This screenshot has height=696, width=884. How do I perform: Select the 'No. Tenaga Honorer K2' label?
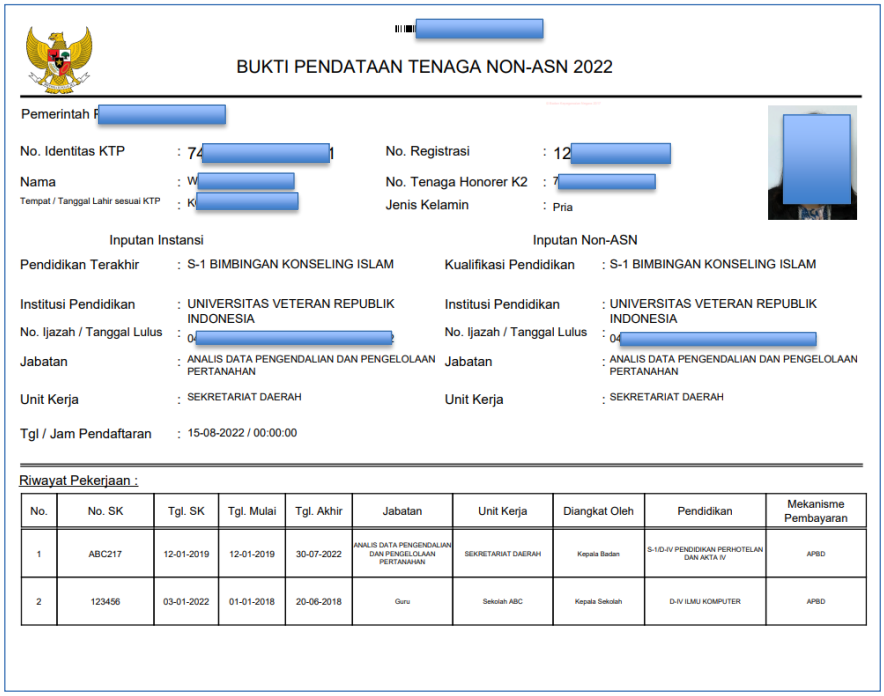[x=457, y=182]
